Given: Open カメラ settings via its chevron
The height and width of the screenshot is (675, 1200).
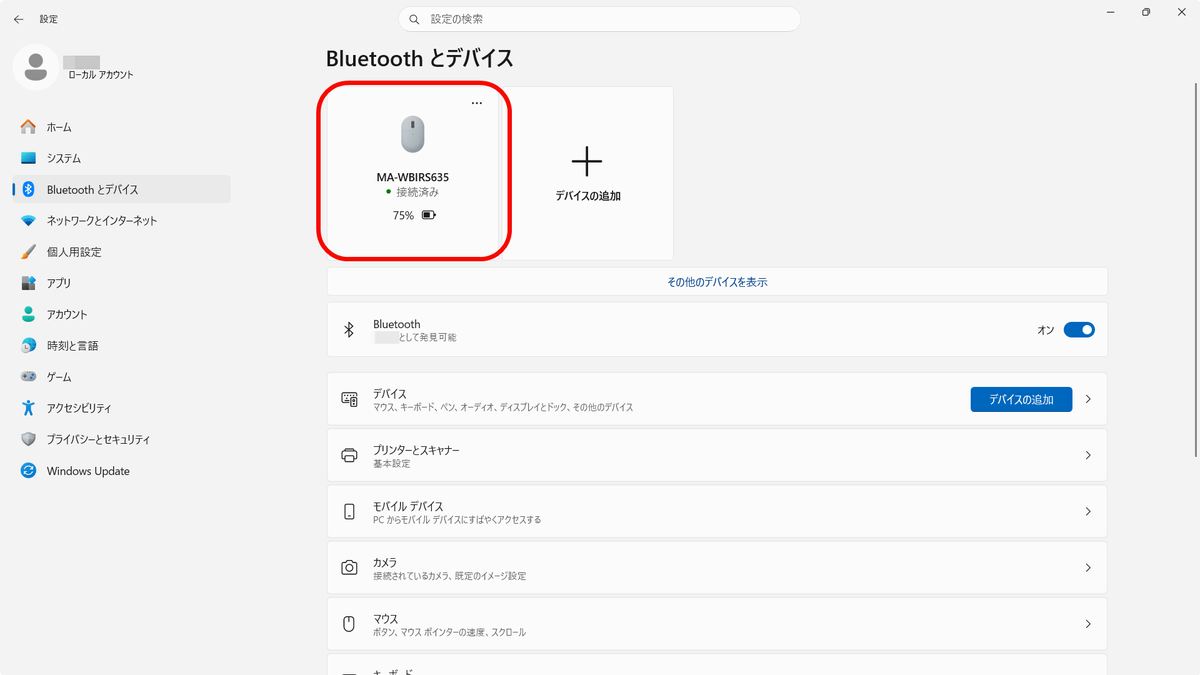Looking at the screenshot, I should pos(1088,567).
